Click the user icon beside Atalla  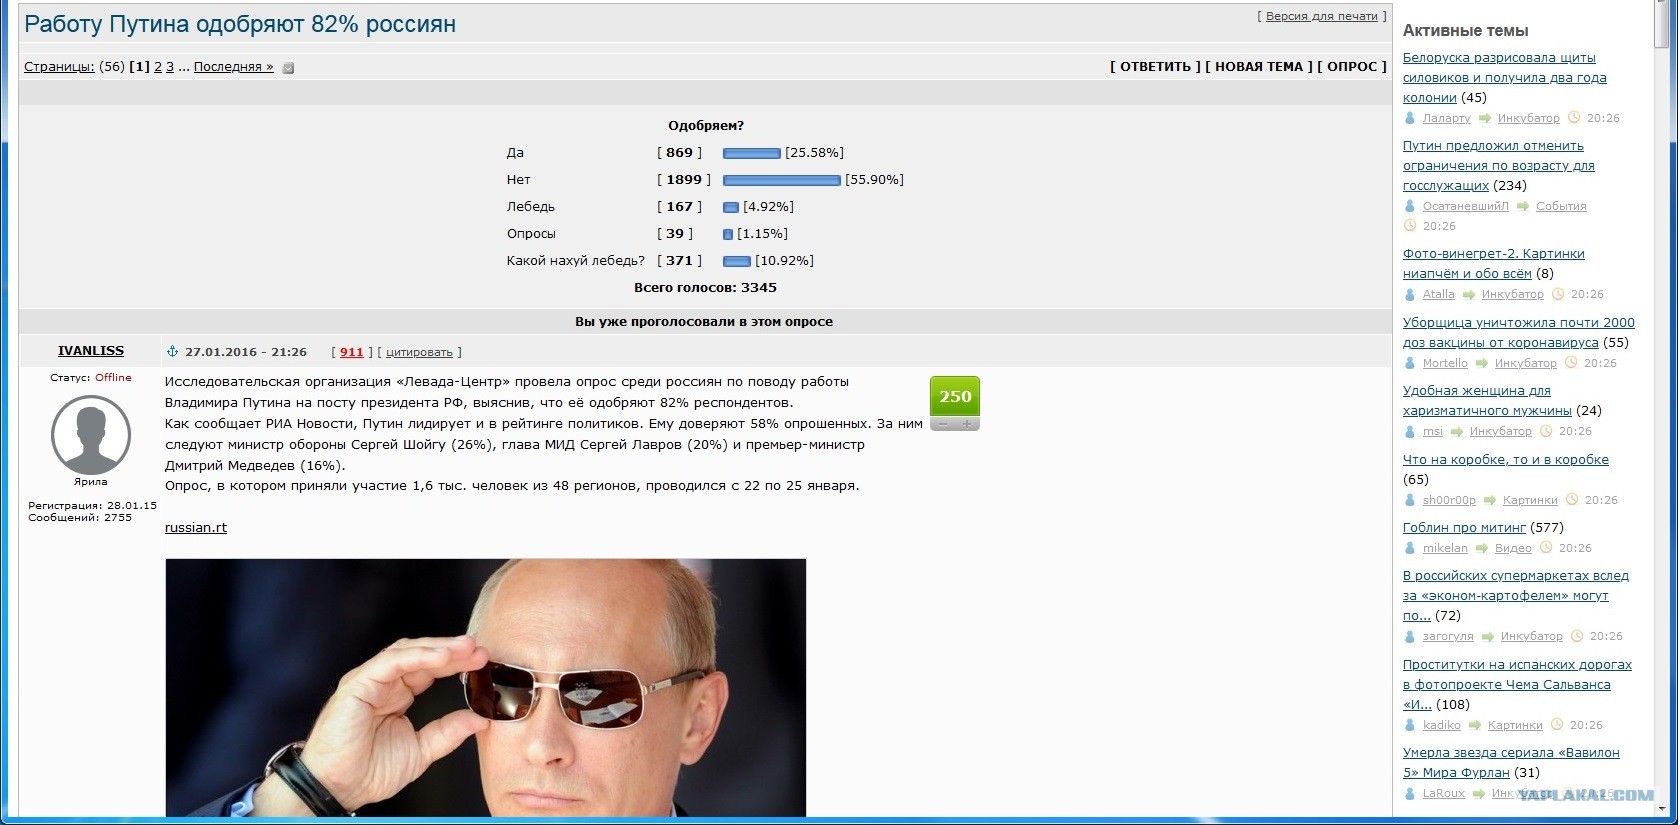click(1410, 294)
